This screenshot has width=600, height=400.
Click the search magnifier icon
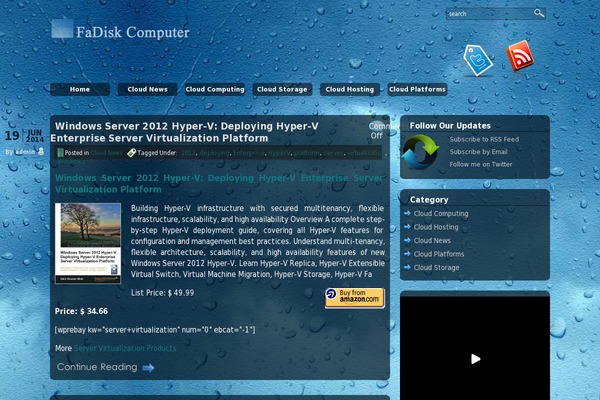[539, 13]
